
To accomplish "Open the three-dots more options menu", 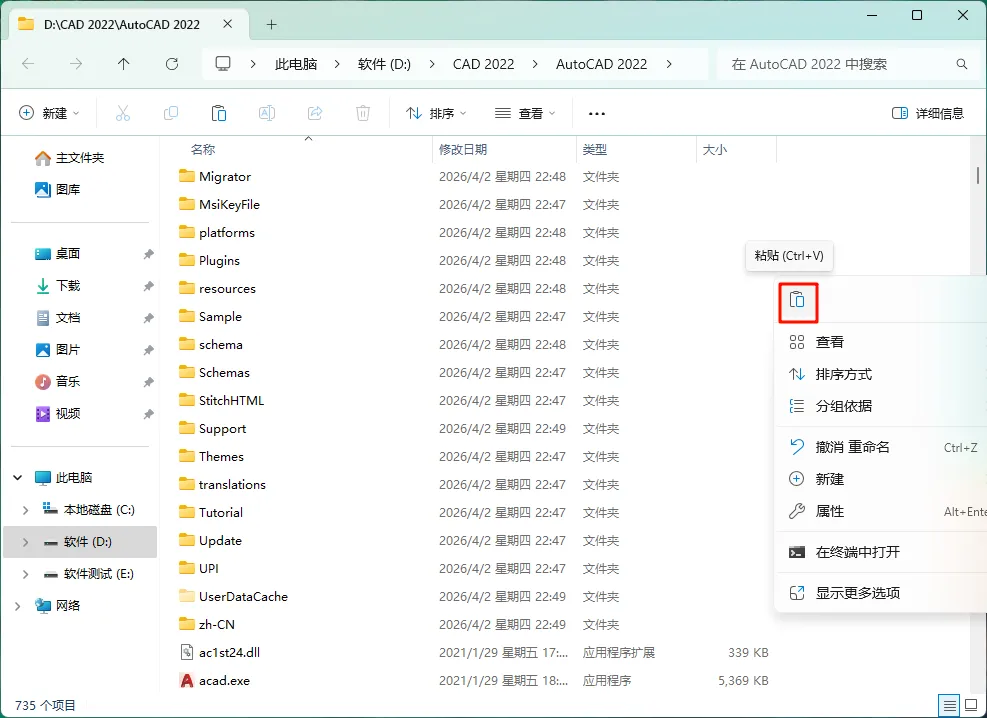I will [x=596, y=114].
